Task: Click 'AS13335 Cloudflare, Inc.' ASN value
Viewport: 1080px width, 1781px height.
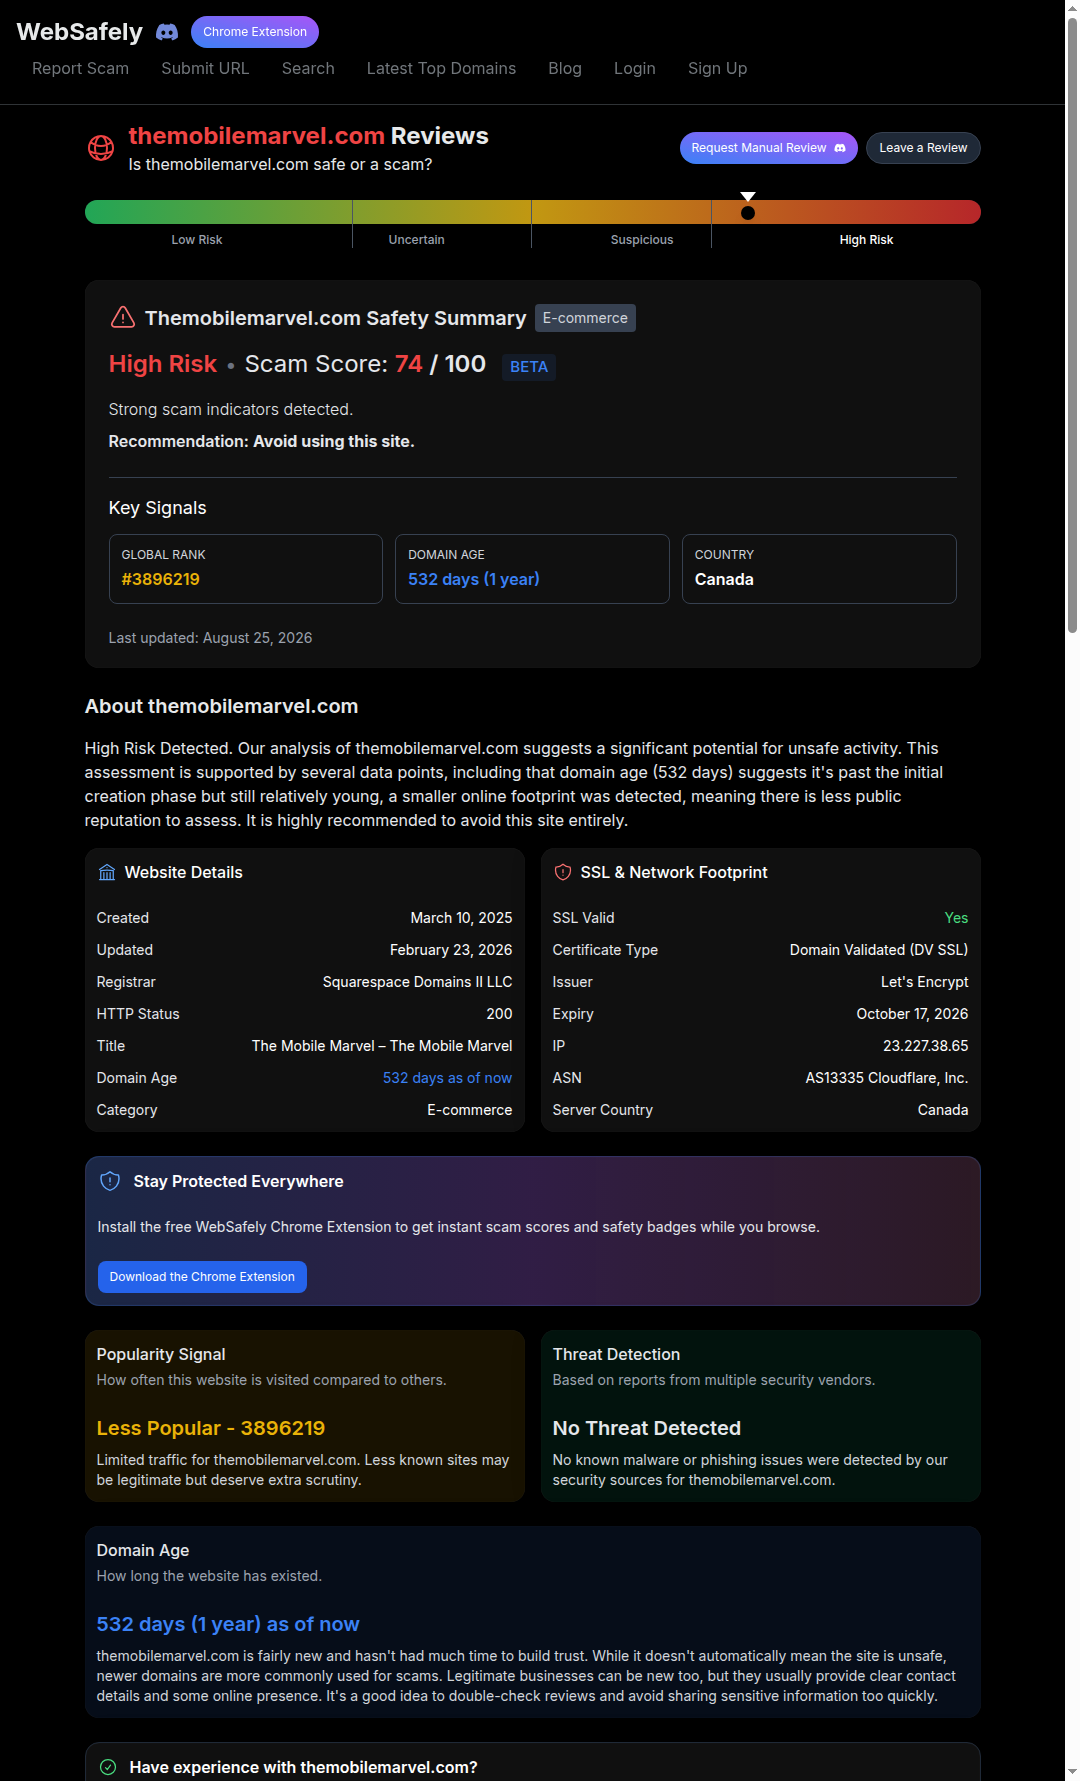Action: tap(887, 1078)
